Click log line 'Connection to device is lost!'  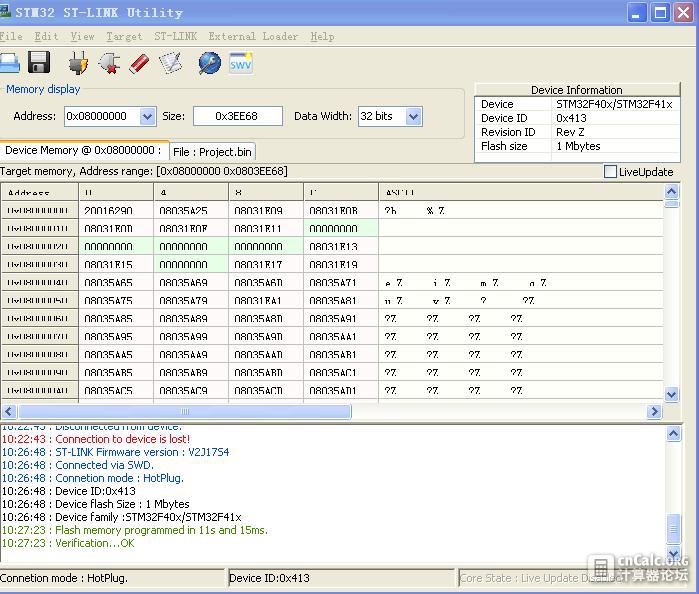coord(96,439)
